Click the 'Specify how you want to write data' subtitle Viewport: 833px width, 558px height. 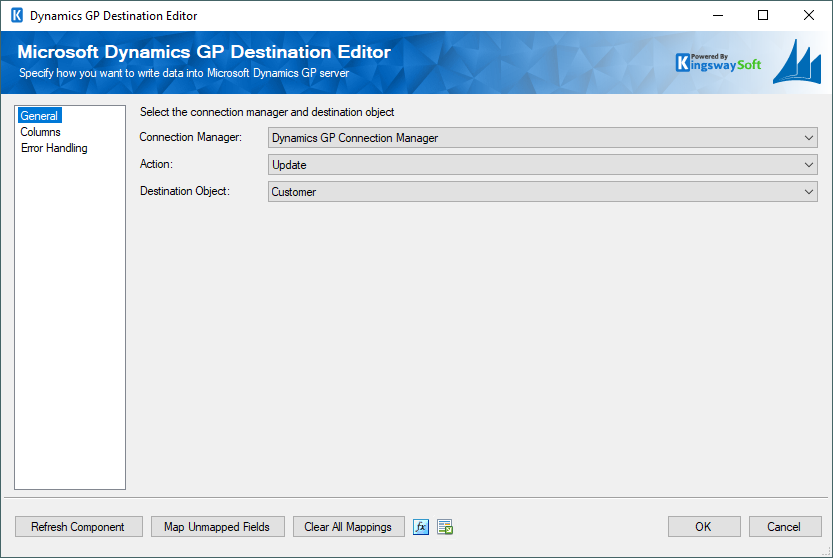coord(184,73)
